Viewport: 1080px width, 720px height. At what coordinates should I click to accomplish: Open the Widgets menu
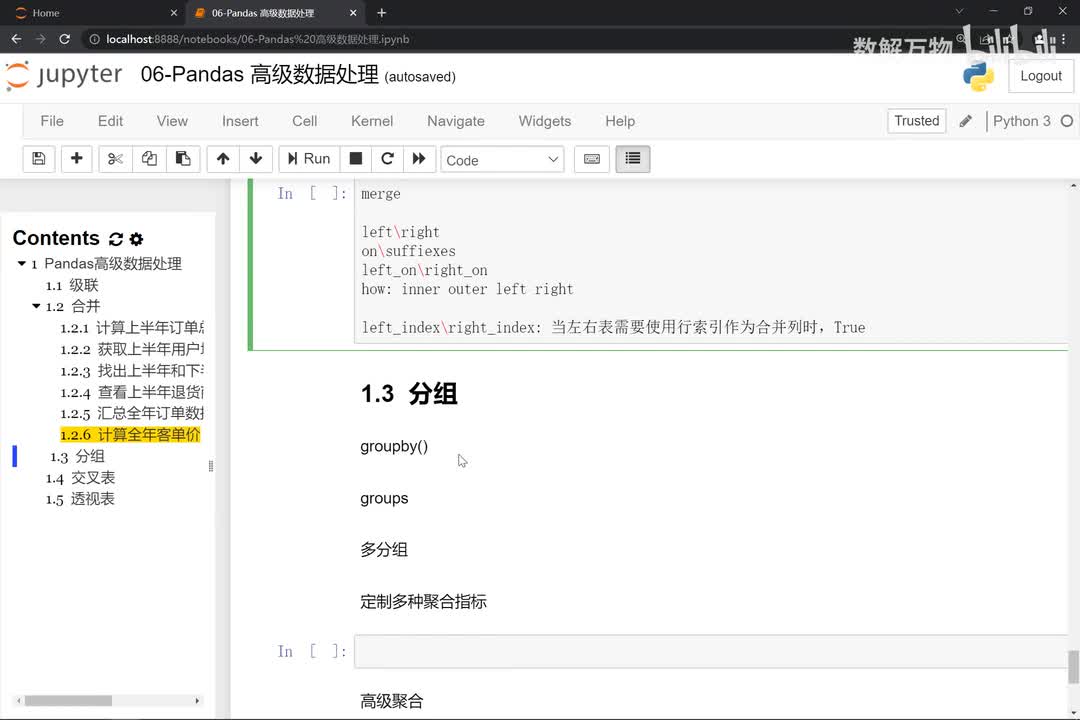click(545, 121)
